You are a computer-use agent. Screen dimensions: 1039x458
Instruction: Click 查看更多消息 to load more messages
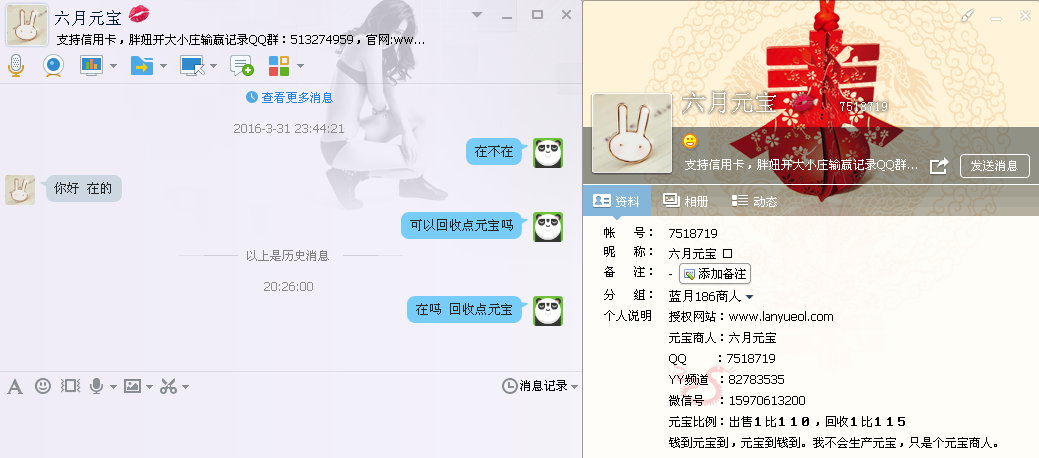tap(290, 98)
